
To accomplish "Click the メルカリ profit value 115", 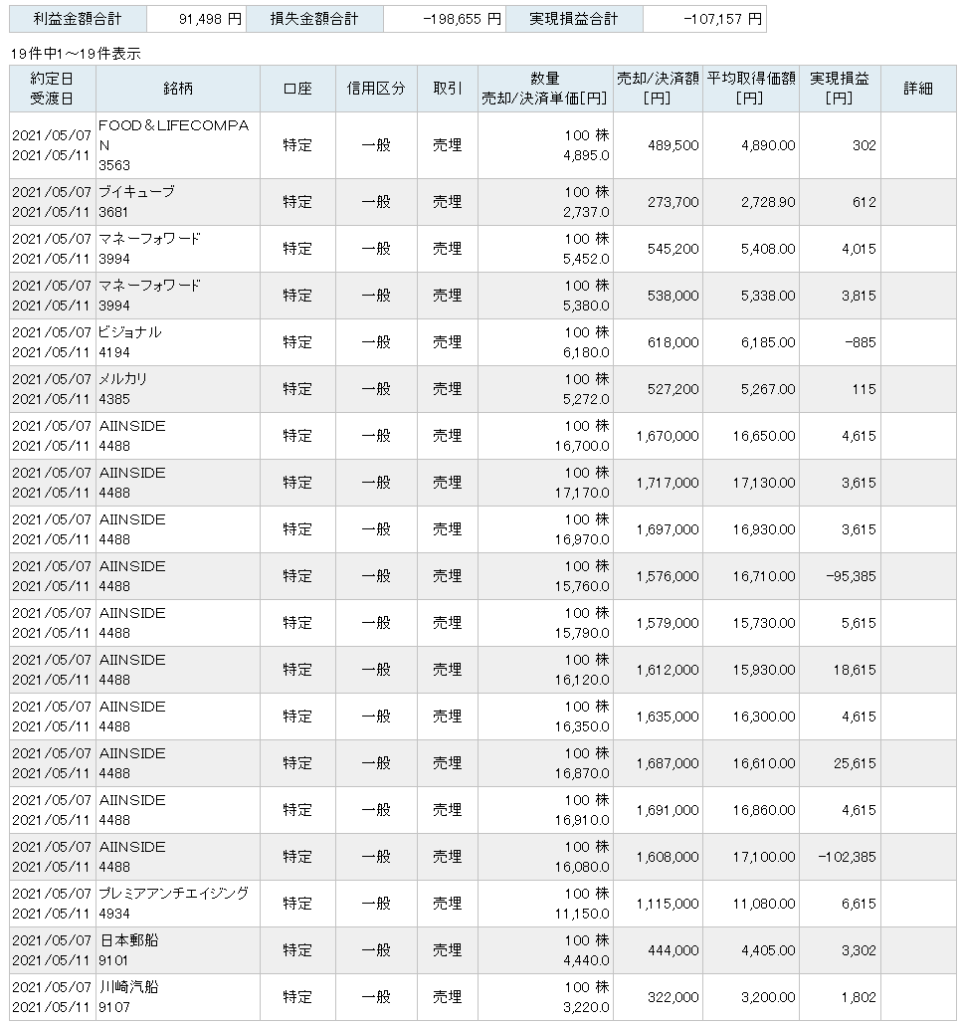I will pos(864,390).
